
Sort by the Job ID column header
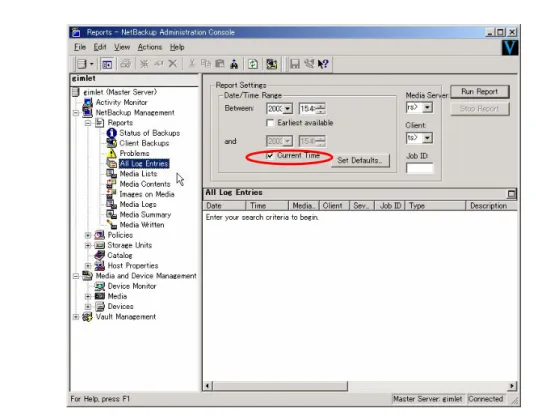tap(390, 206)
